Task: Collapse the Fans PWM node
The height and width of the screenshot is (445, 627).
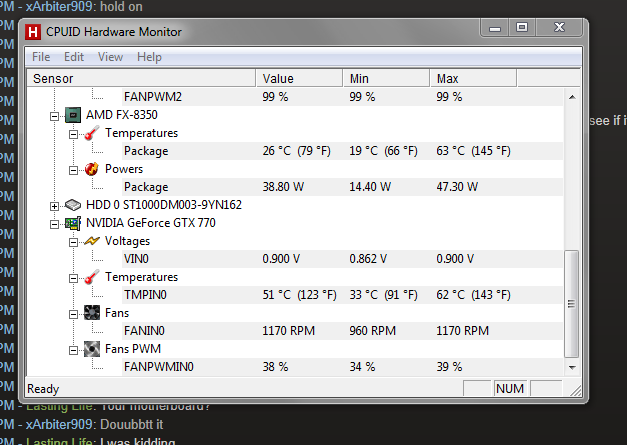Action: click(x=73, y=350)
